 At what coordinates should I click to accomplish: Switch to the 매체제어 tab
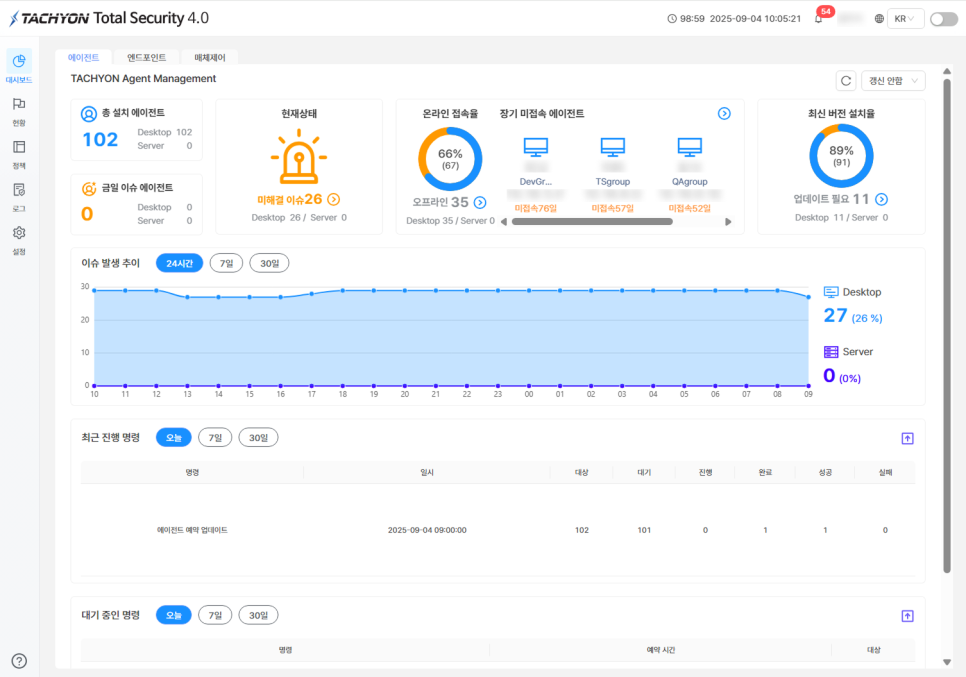(x=210, y=57)
